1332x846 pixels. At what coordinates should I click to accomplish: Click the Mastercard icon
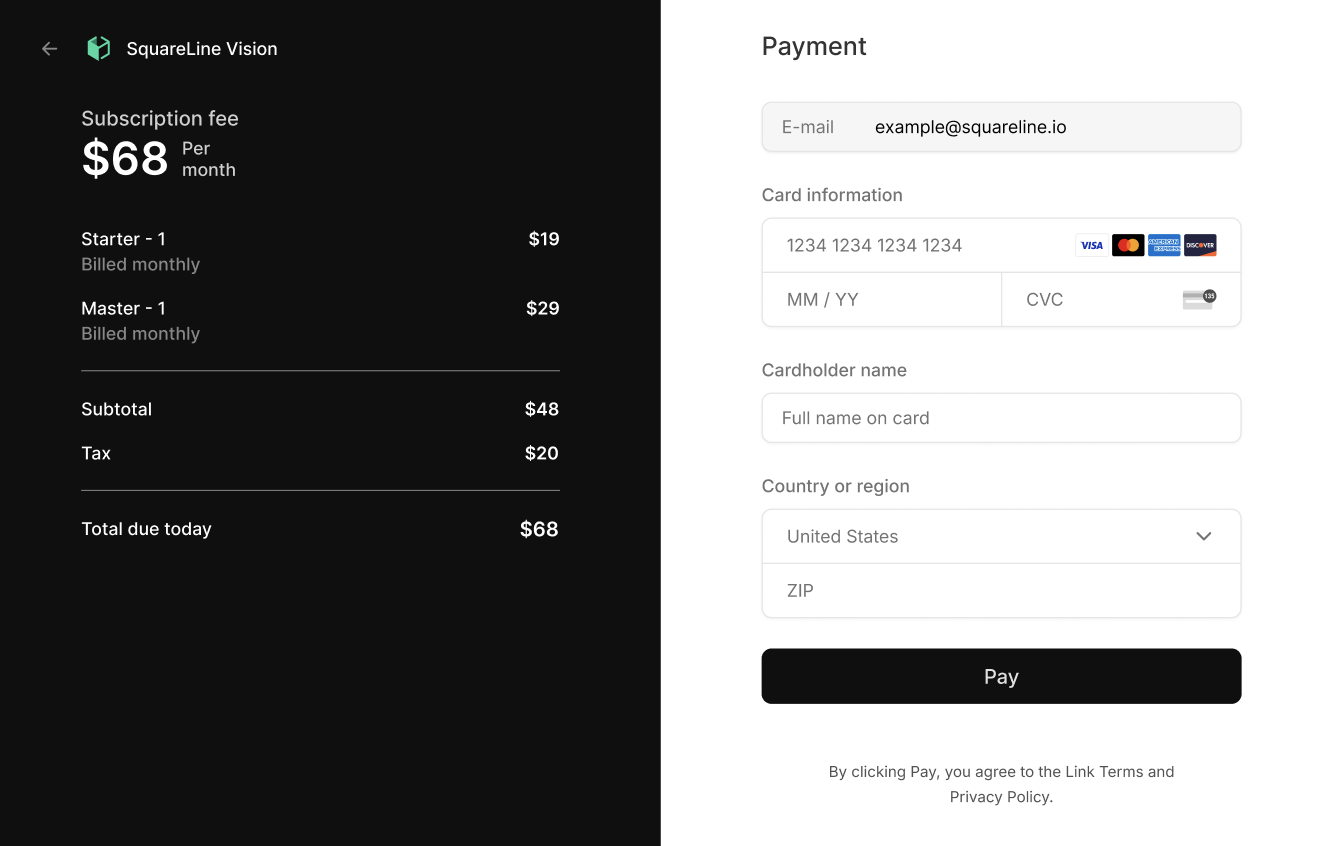(1128, 245)
